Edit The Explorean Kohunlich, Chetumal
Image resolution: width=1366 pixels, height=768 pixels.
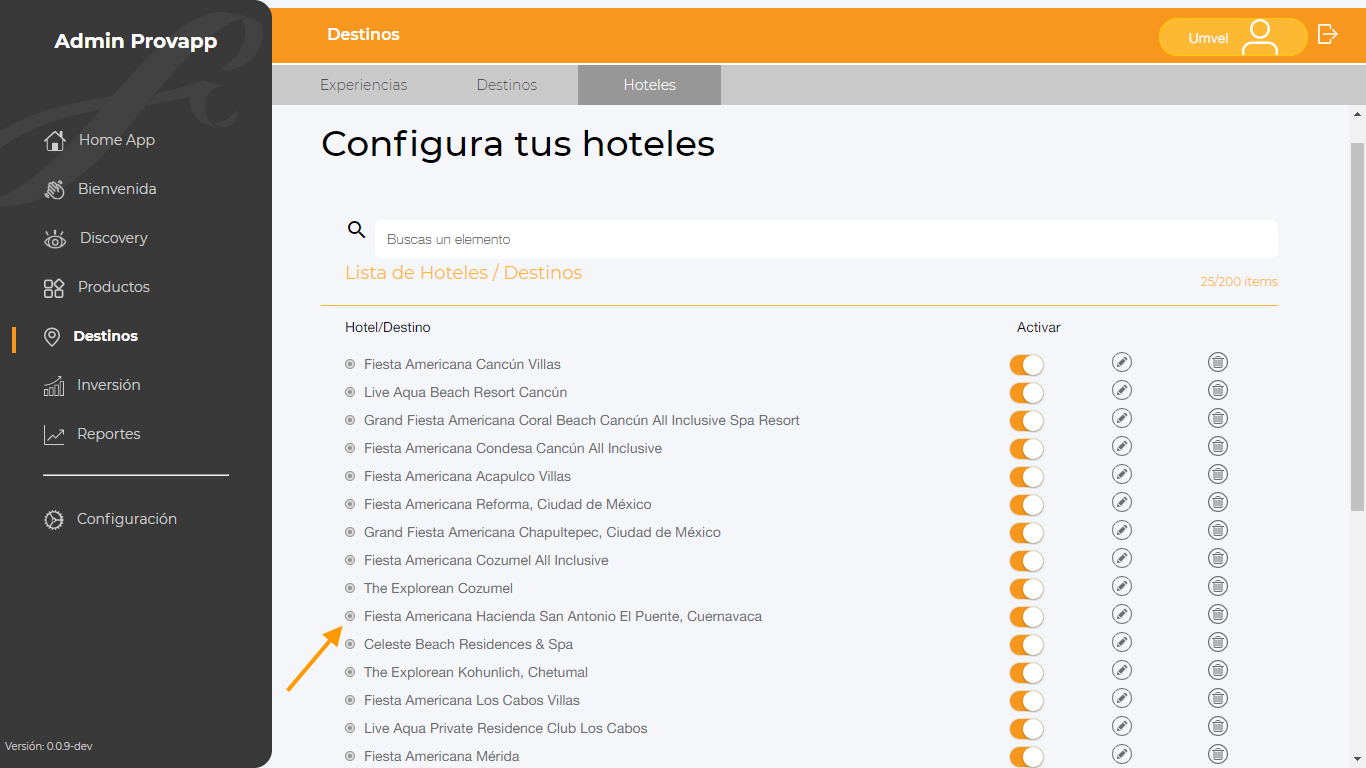click(x=1122, y=670)
